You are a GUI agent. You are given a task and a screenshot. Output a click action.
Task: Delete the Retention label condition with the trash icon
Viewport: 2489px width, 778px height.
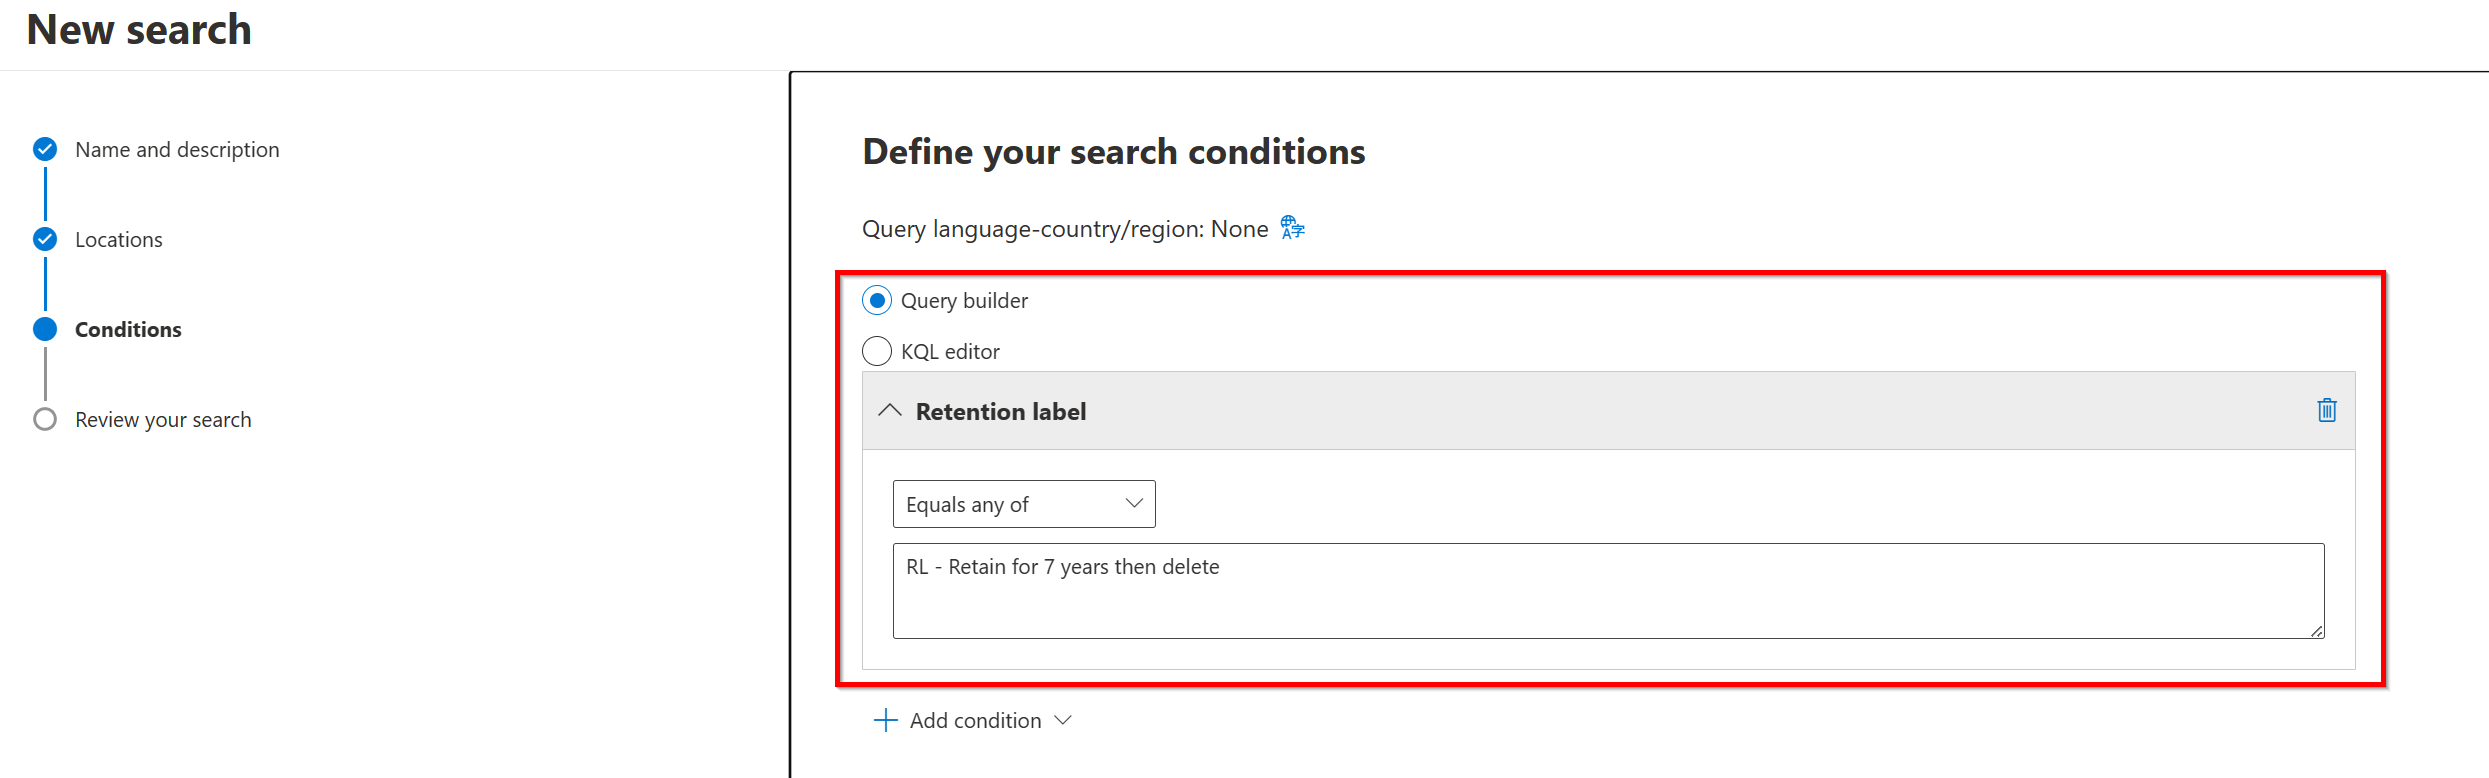click(x=2326, y=410)
